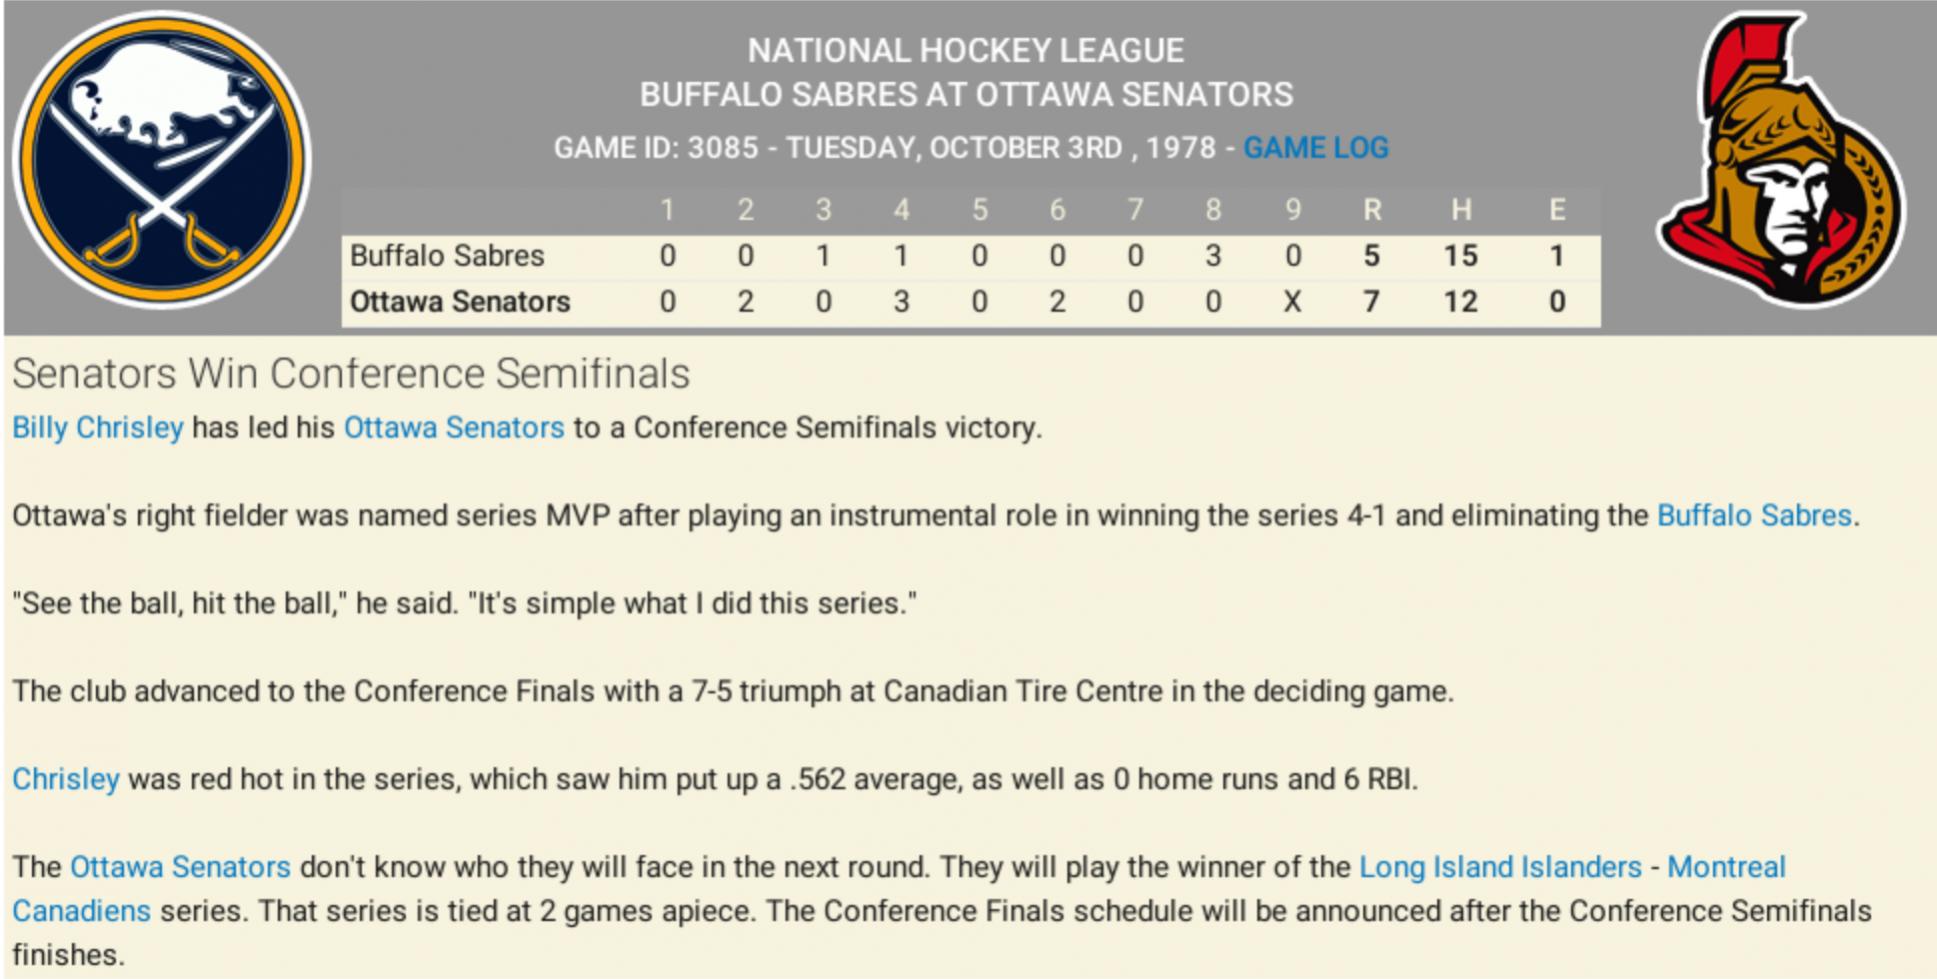Screen dimensions: 1937x979
Task: Click the Buffalo Sabres team logo
Action: (x=162, y=160)
